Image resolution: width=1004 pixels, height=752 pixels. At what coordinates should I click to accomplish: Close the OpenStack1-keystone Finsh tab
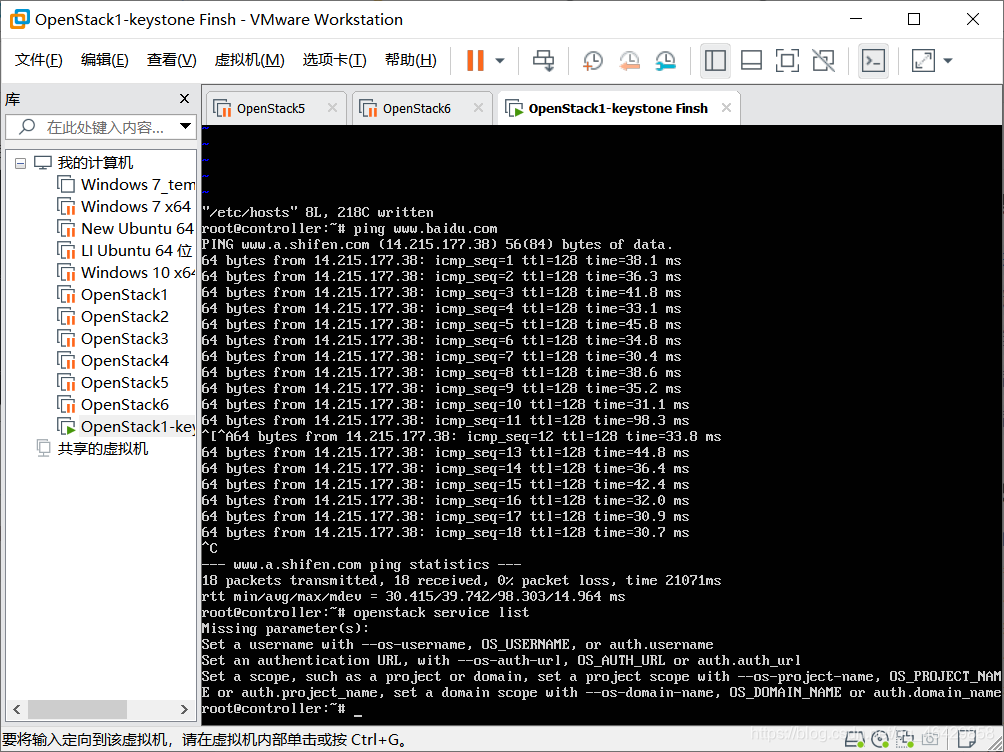(726, 108)
